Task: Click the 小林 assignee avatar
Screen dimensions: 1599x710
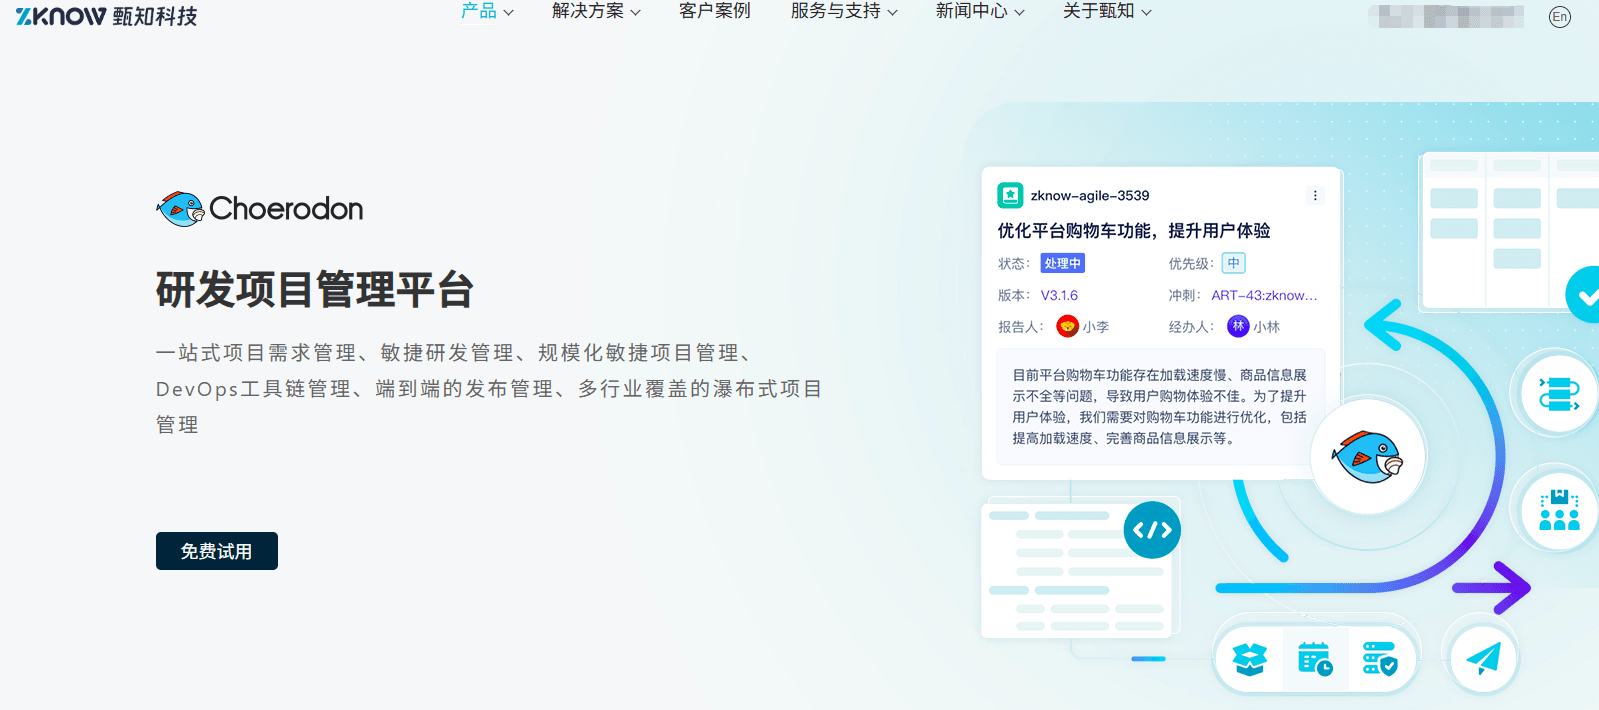Action: (x=1238, y=326)
